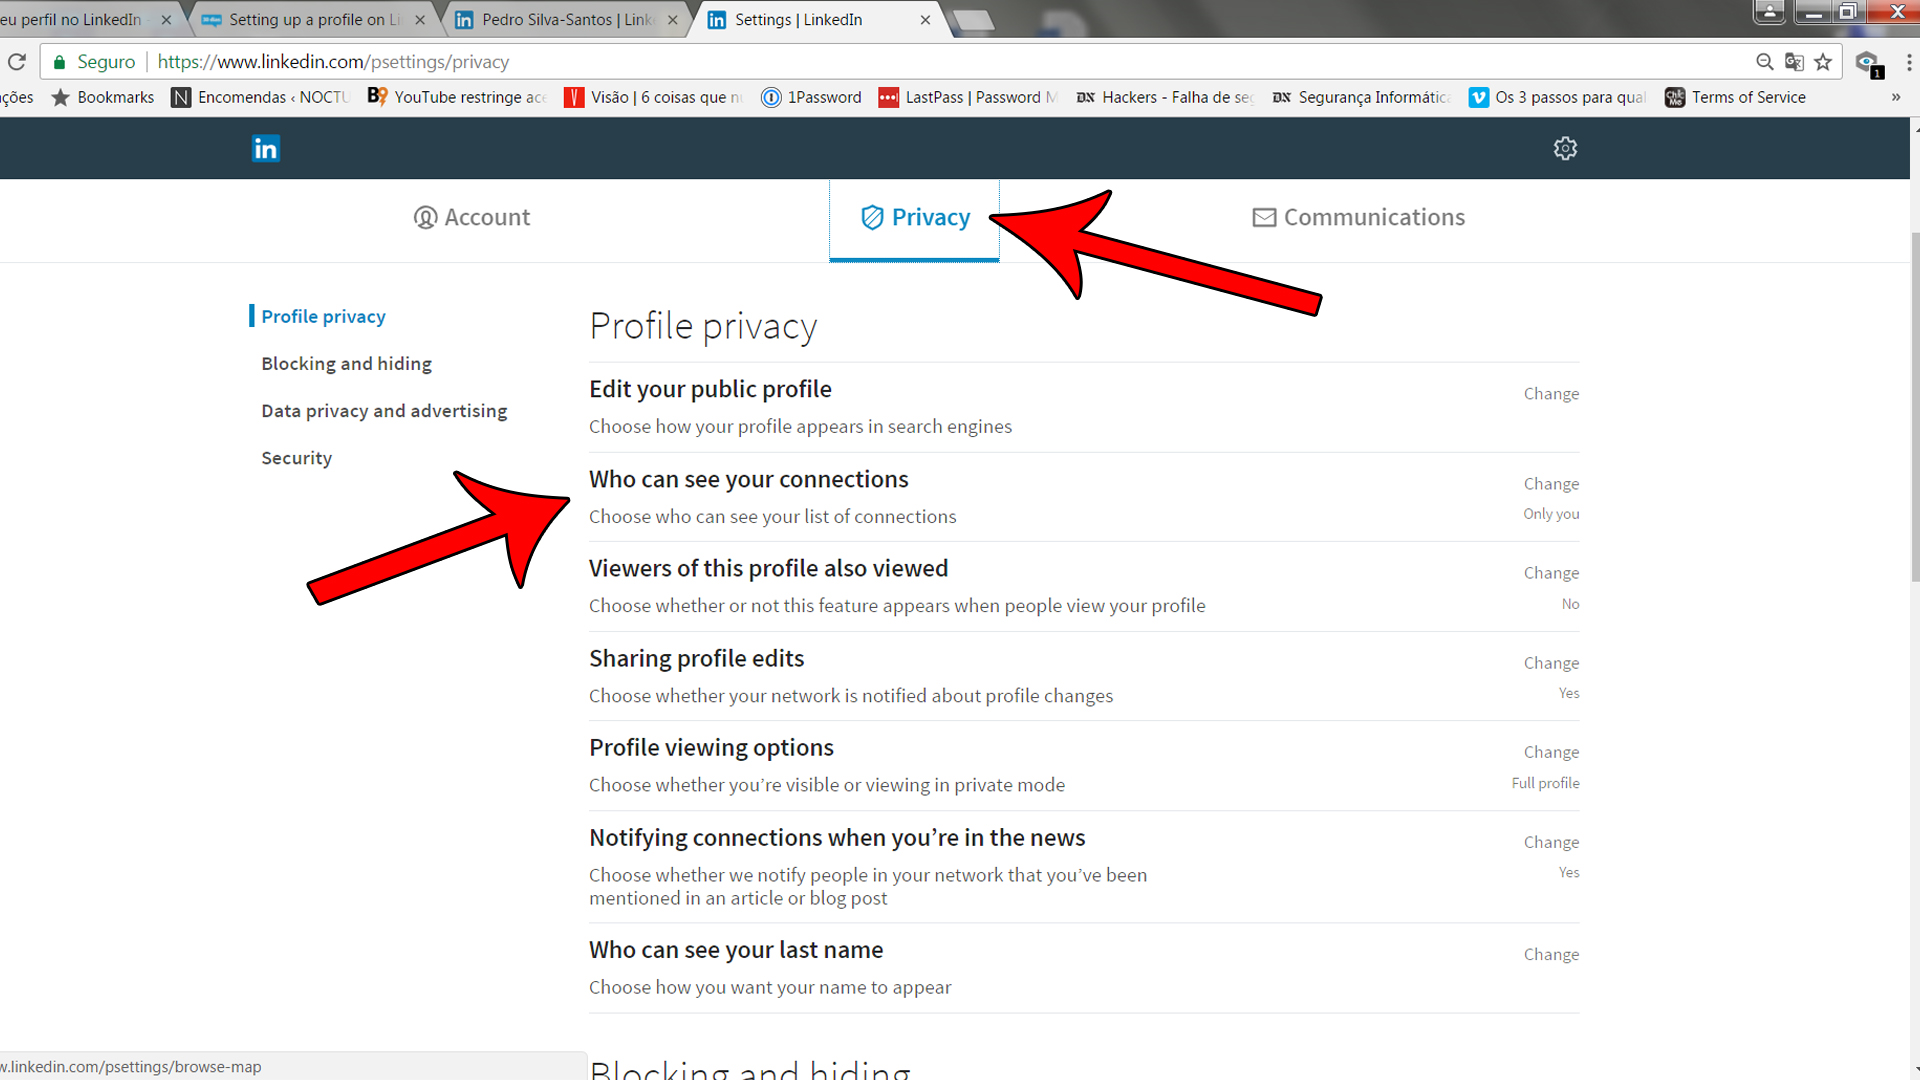Change Who can see your last name

(x=1551, y=954)
